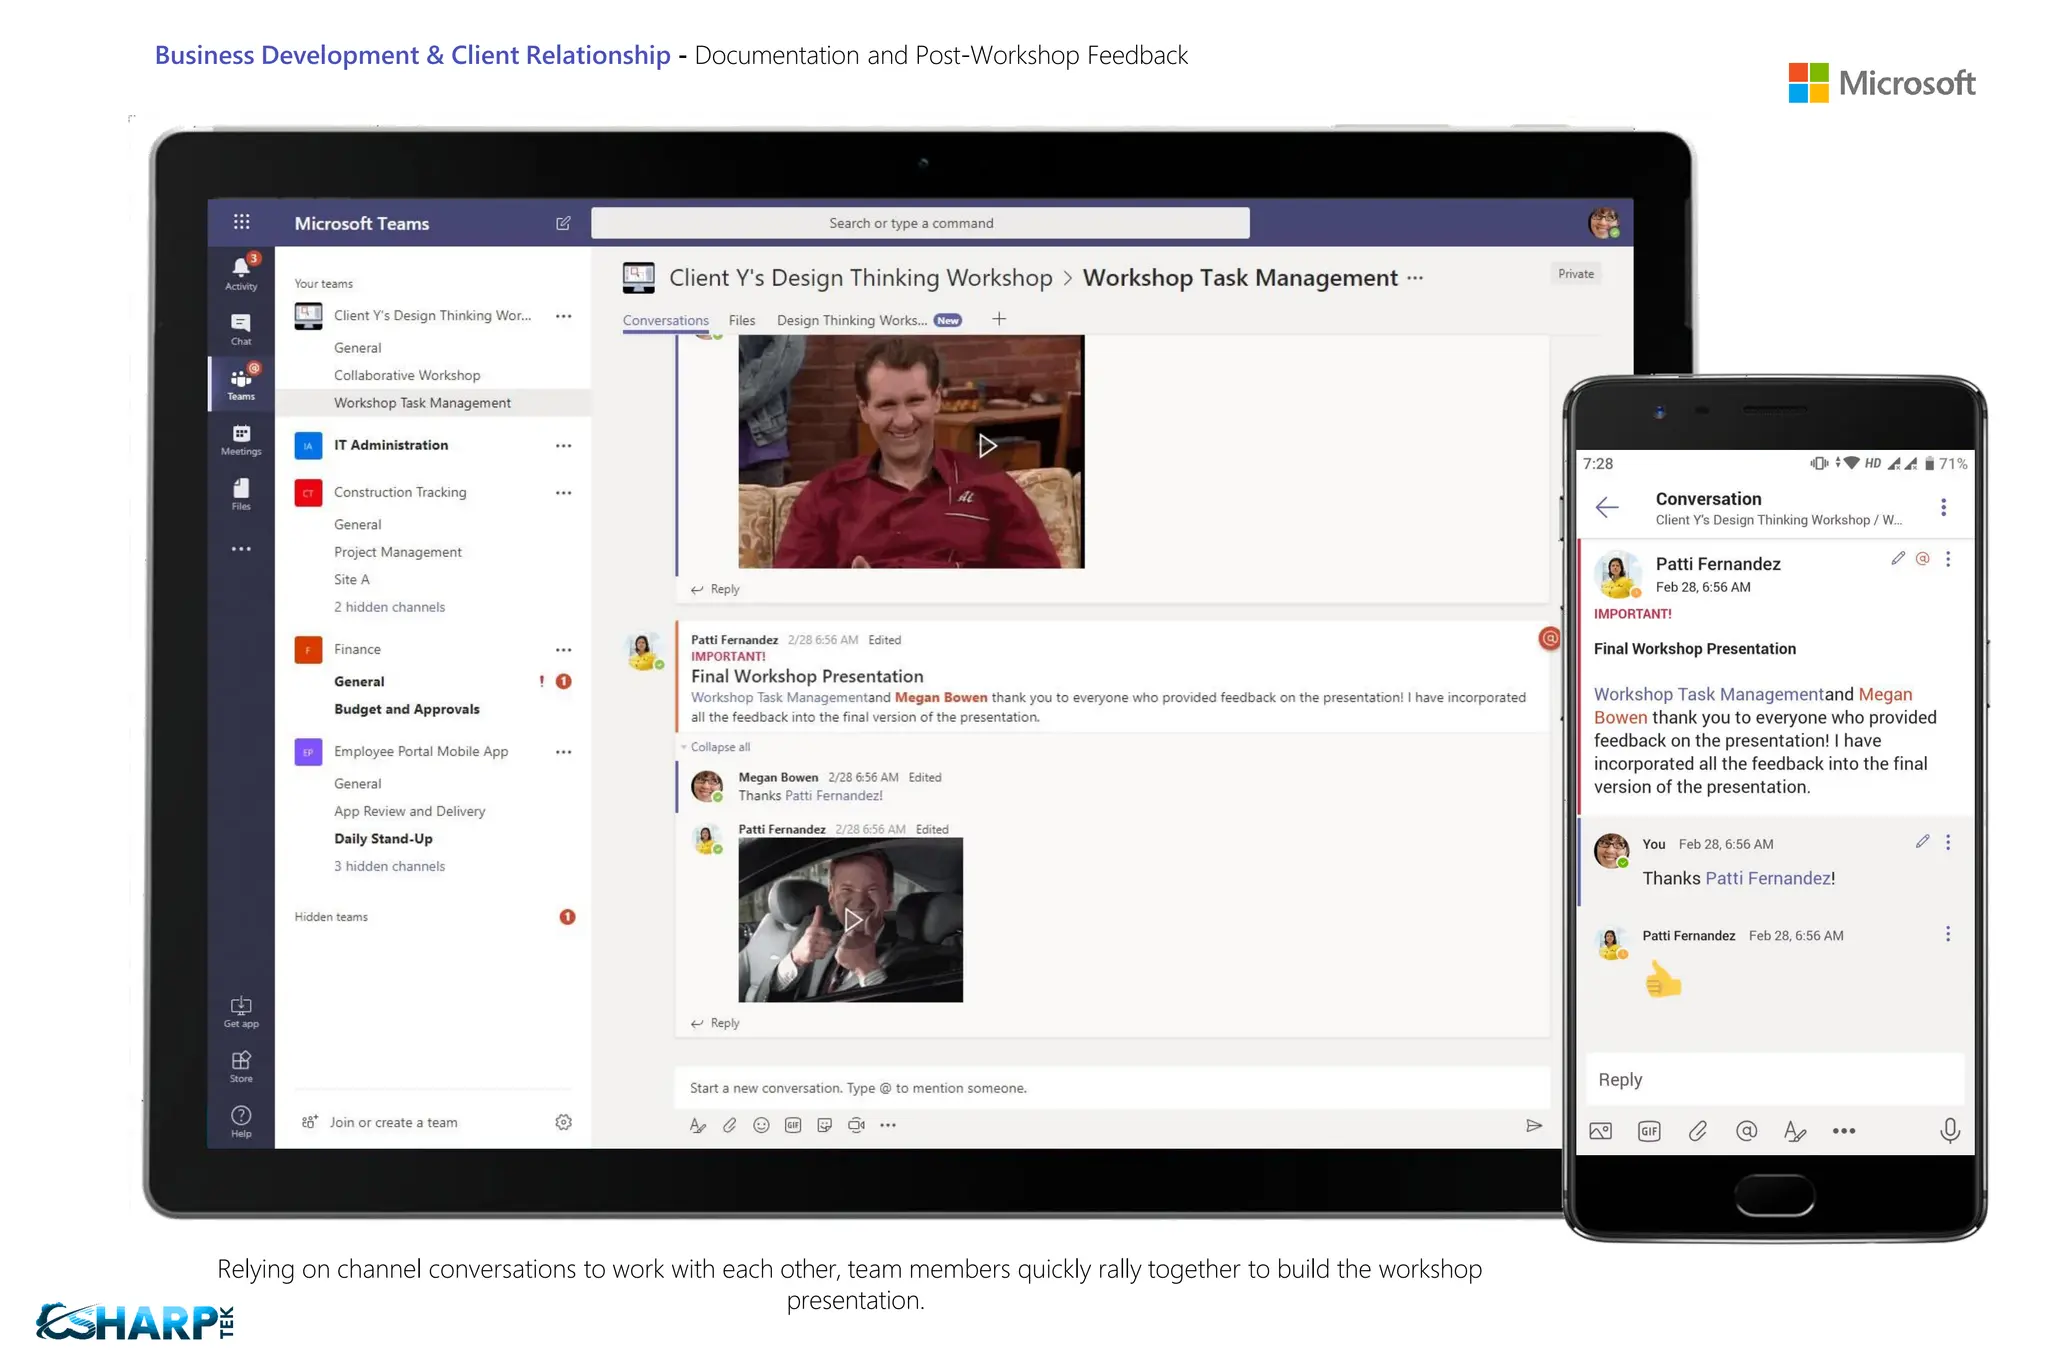Select Collaborative Workshop channel
The image size is (2048, 1370).
[x=407, y=376]
